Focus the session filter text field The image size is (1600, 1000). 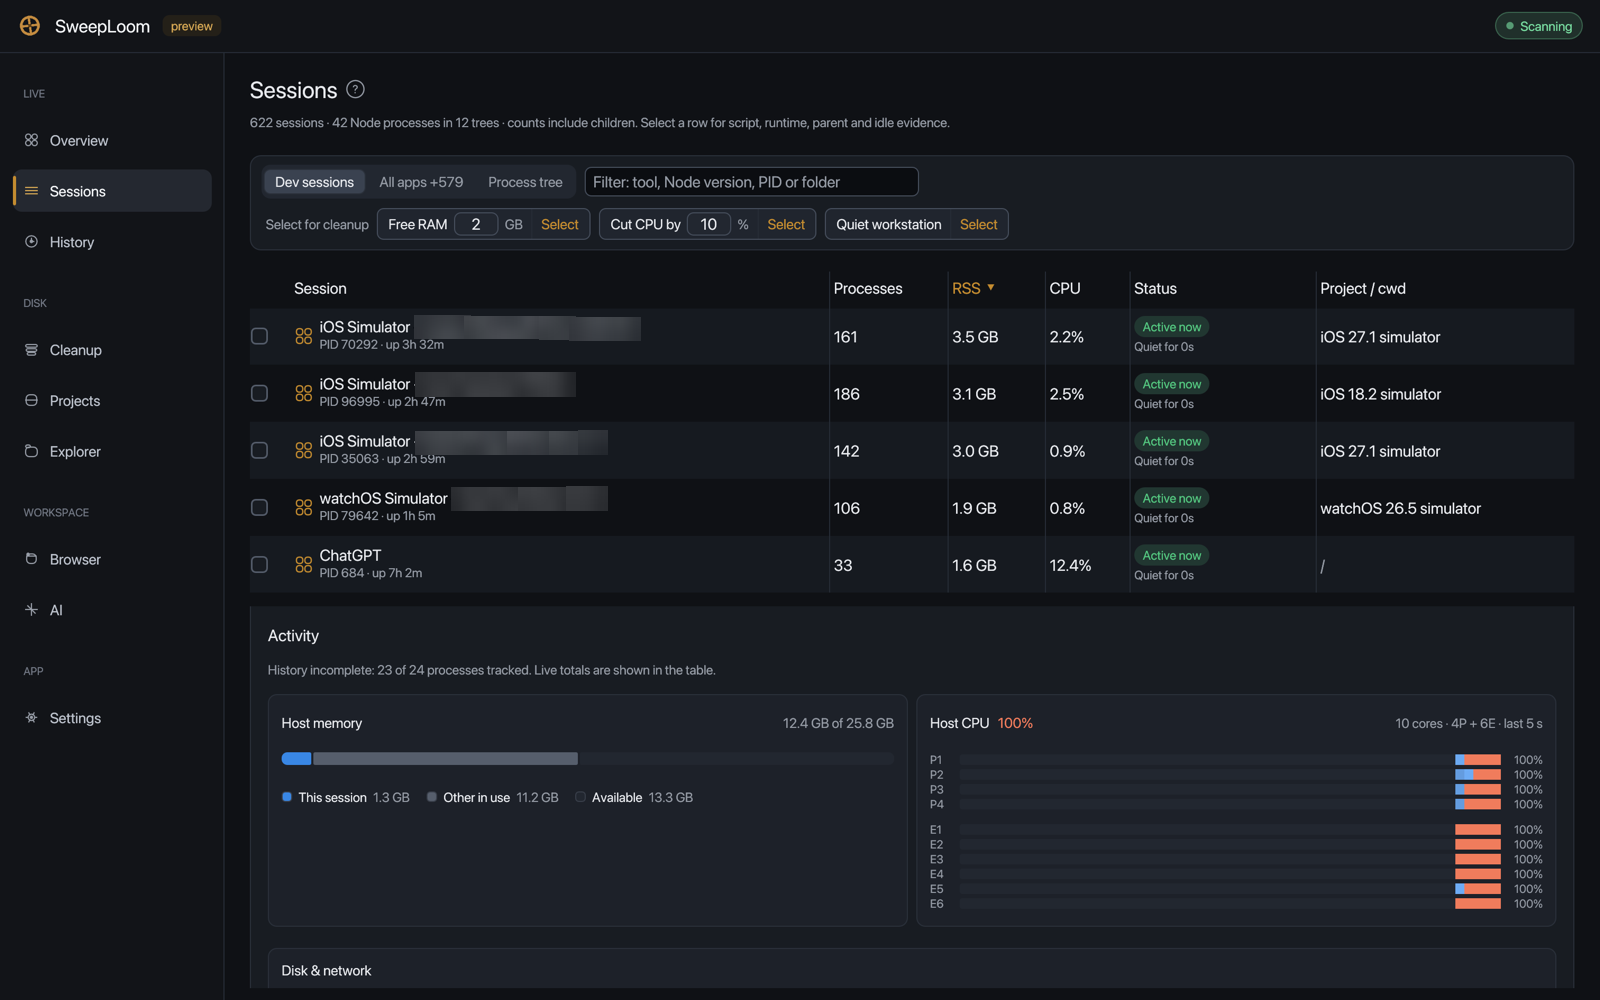point(751,182)
